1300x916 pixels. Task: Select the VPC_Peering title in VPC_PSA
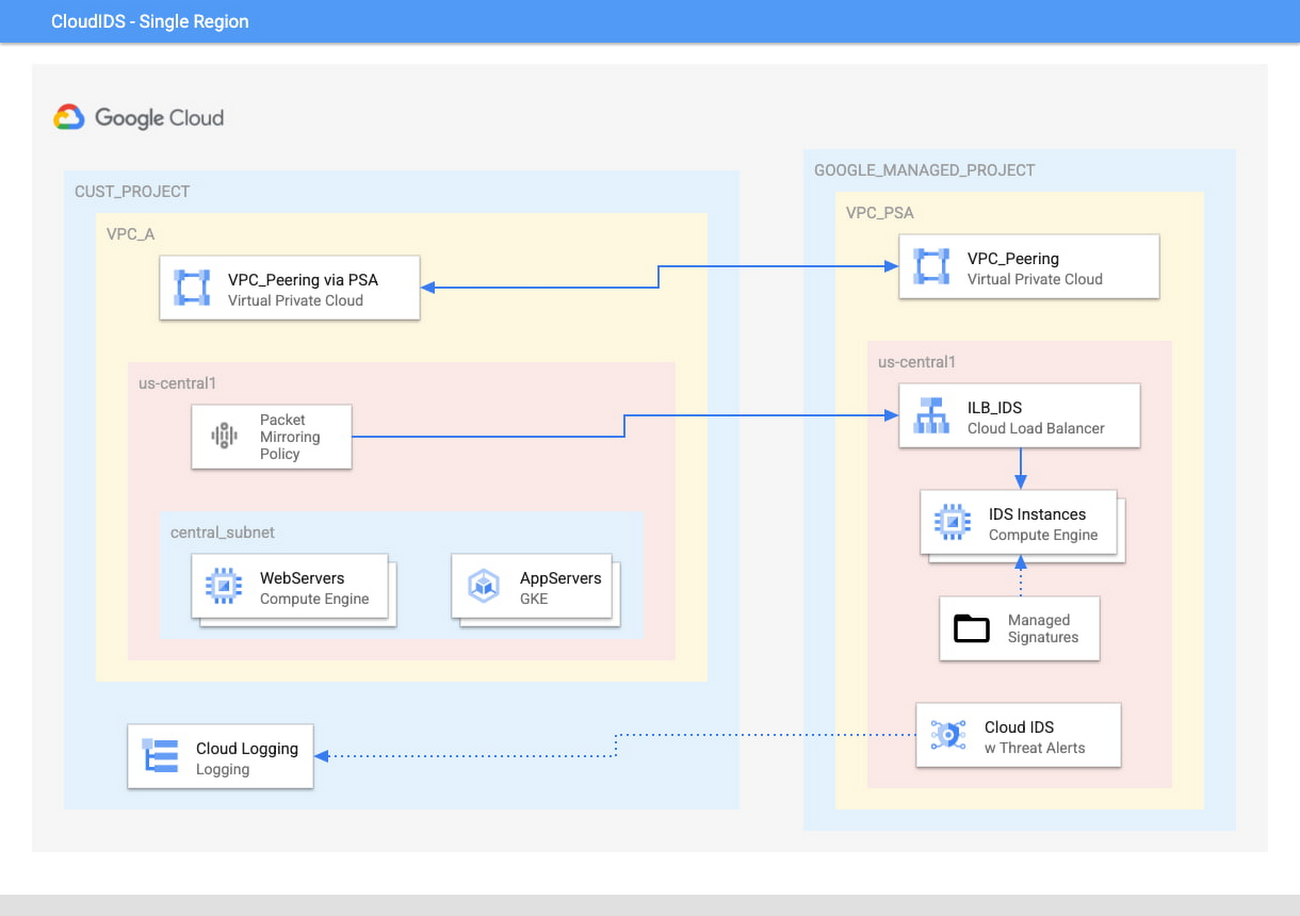click(1013, 258)
